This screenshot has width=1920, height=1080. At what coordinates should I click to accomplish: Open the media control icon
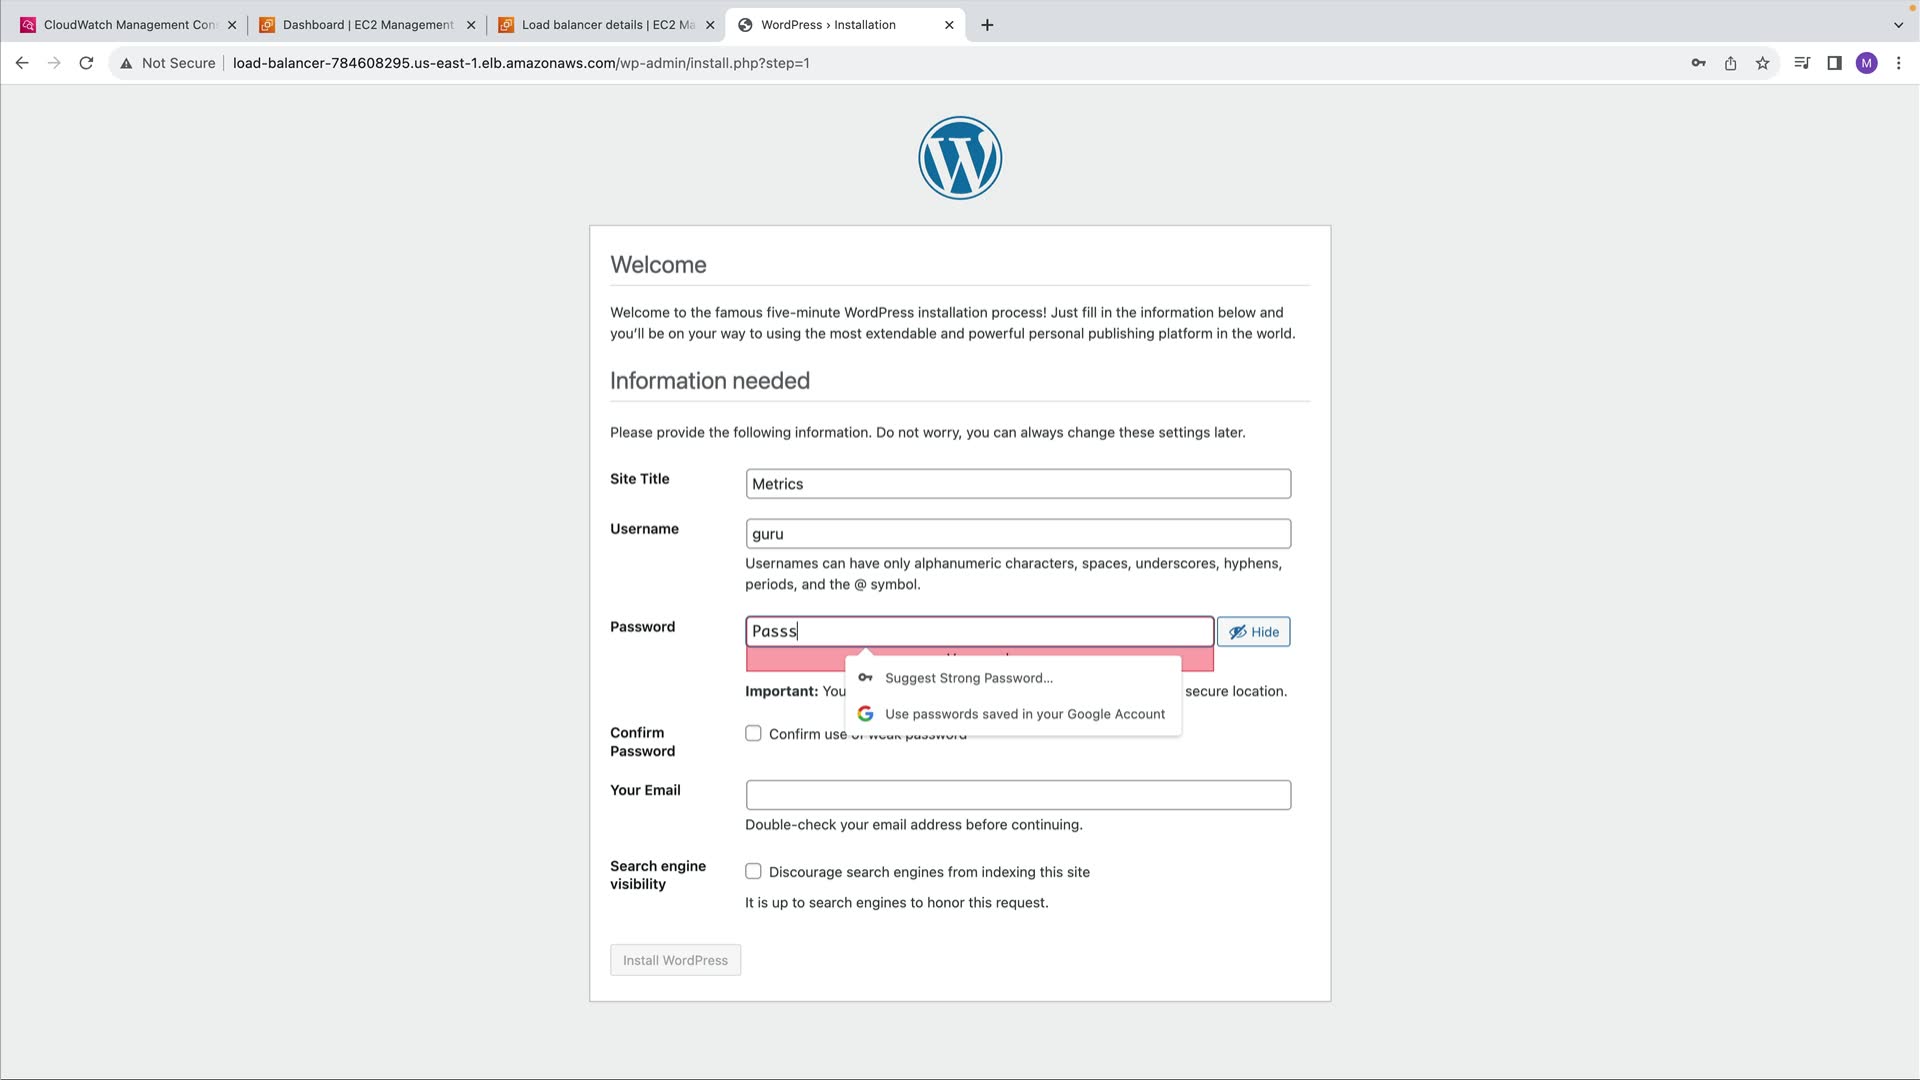click(1802, 63)
